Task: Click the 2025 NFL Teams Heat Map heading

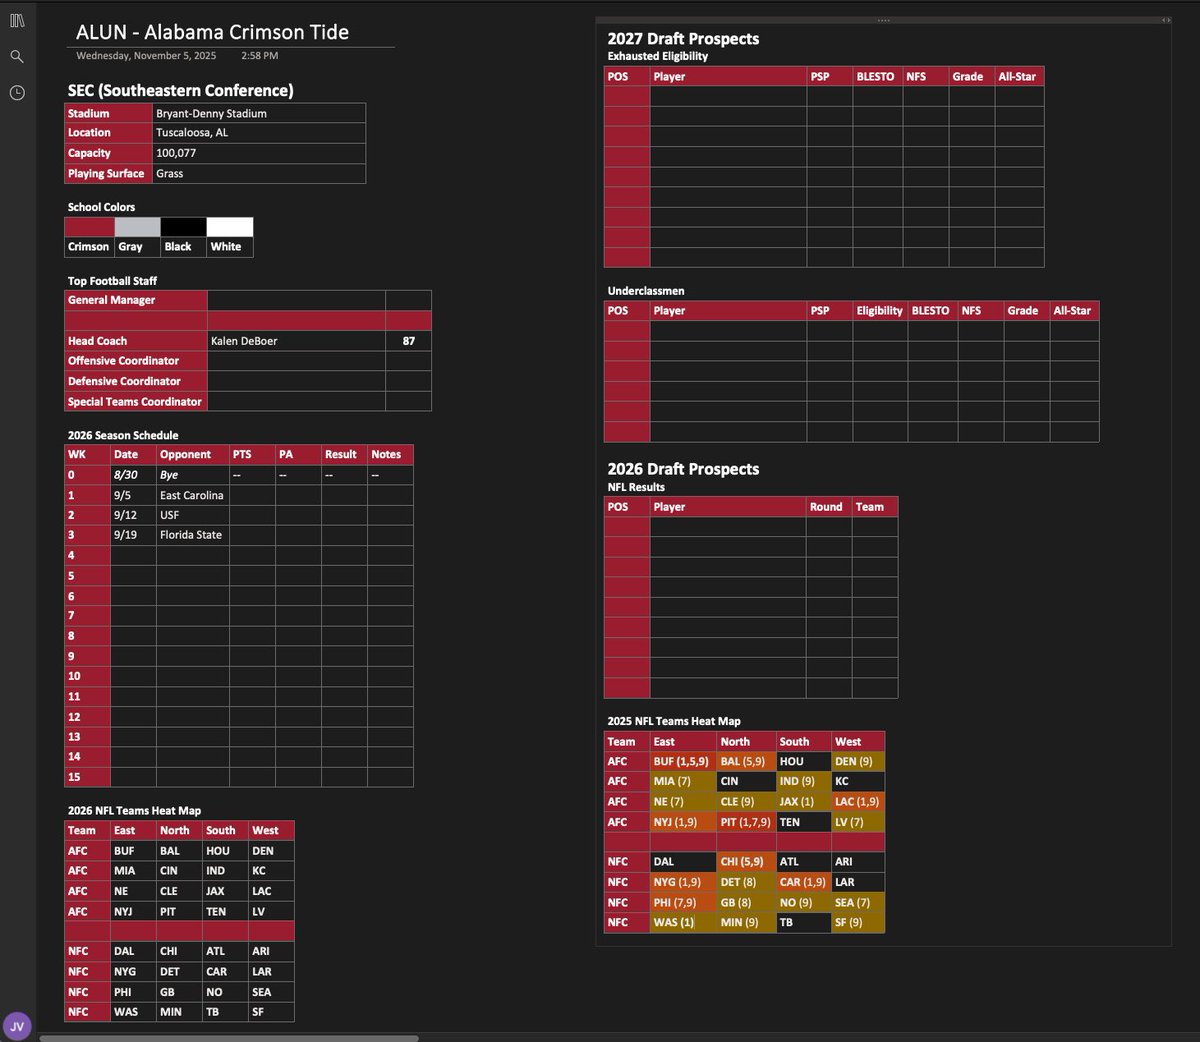Action: pyautogui.click(x=674, y=721)
